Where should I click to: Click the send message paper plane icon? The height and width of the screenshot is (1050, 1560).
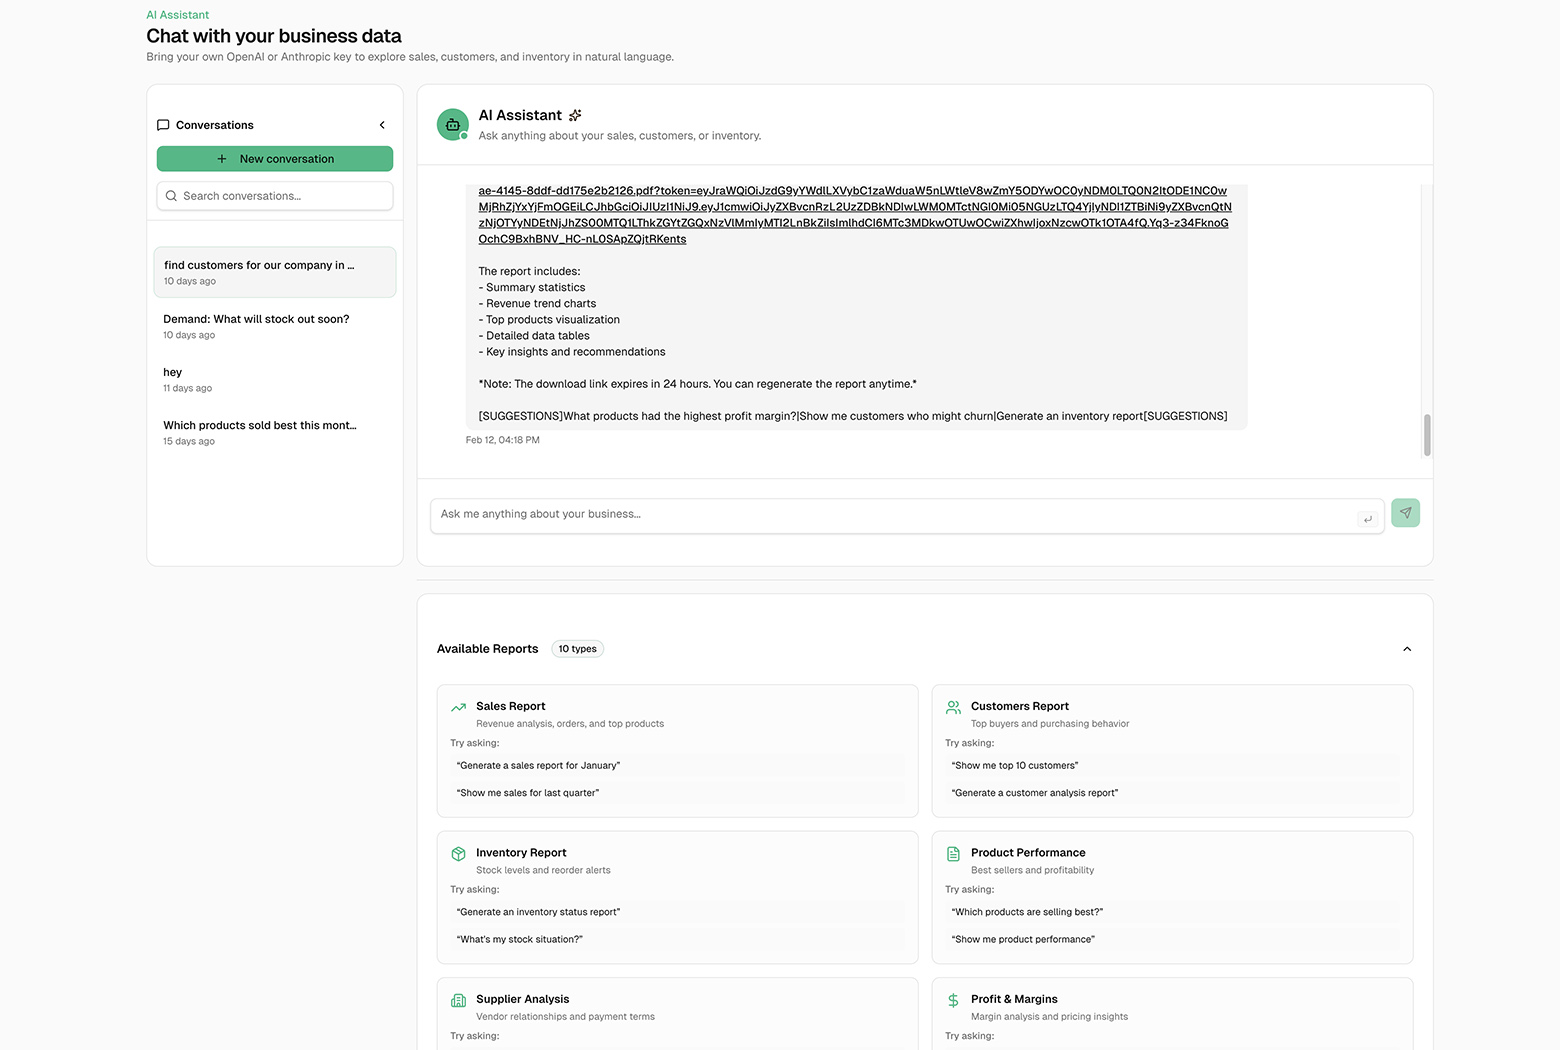(1405, 512)
